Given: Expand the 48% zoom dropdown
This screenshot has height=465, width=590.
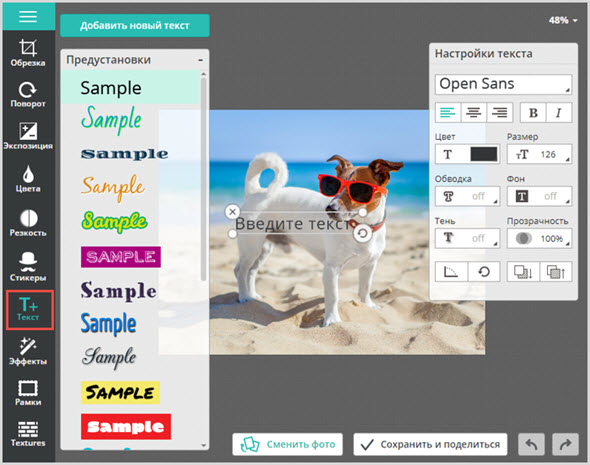Looking at the screenshot, I should [563, 20].
